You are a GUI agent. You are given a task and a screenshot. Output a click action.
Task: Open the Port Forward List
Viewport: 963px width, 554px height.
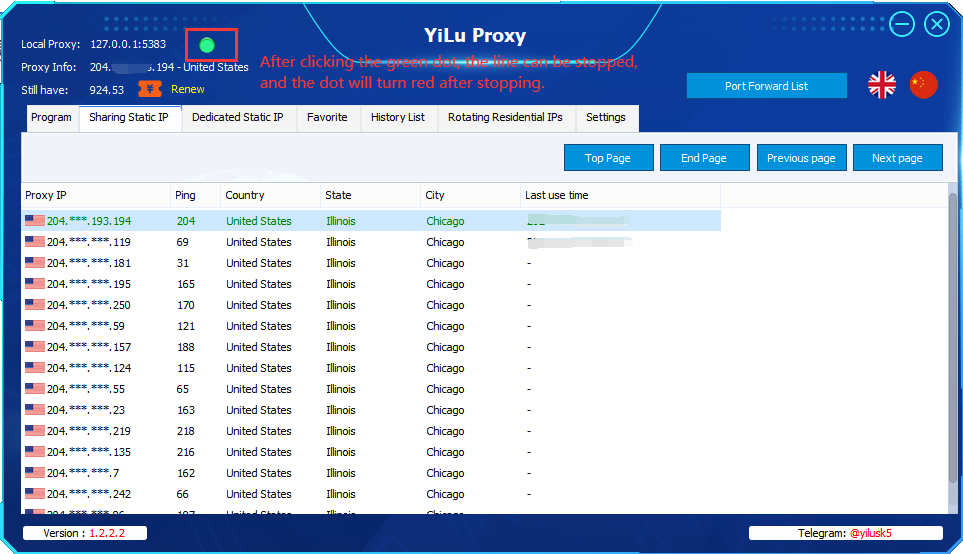tap(766, 86)
